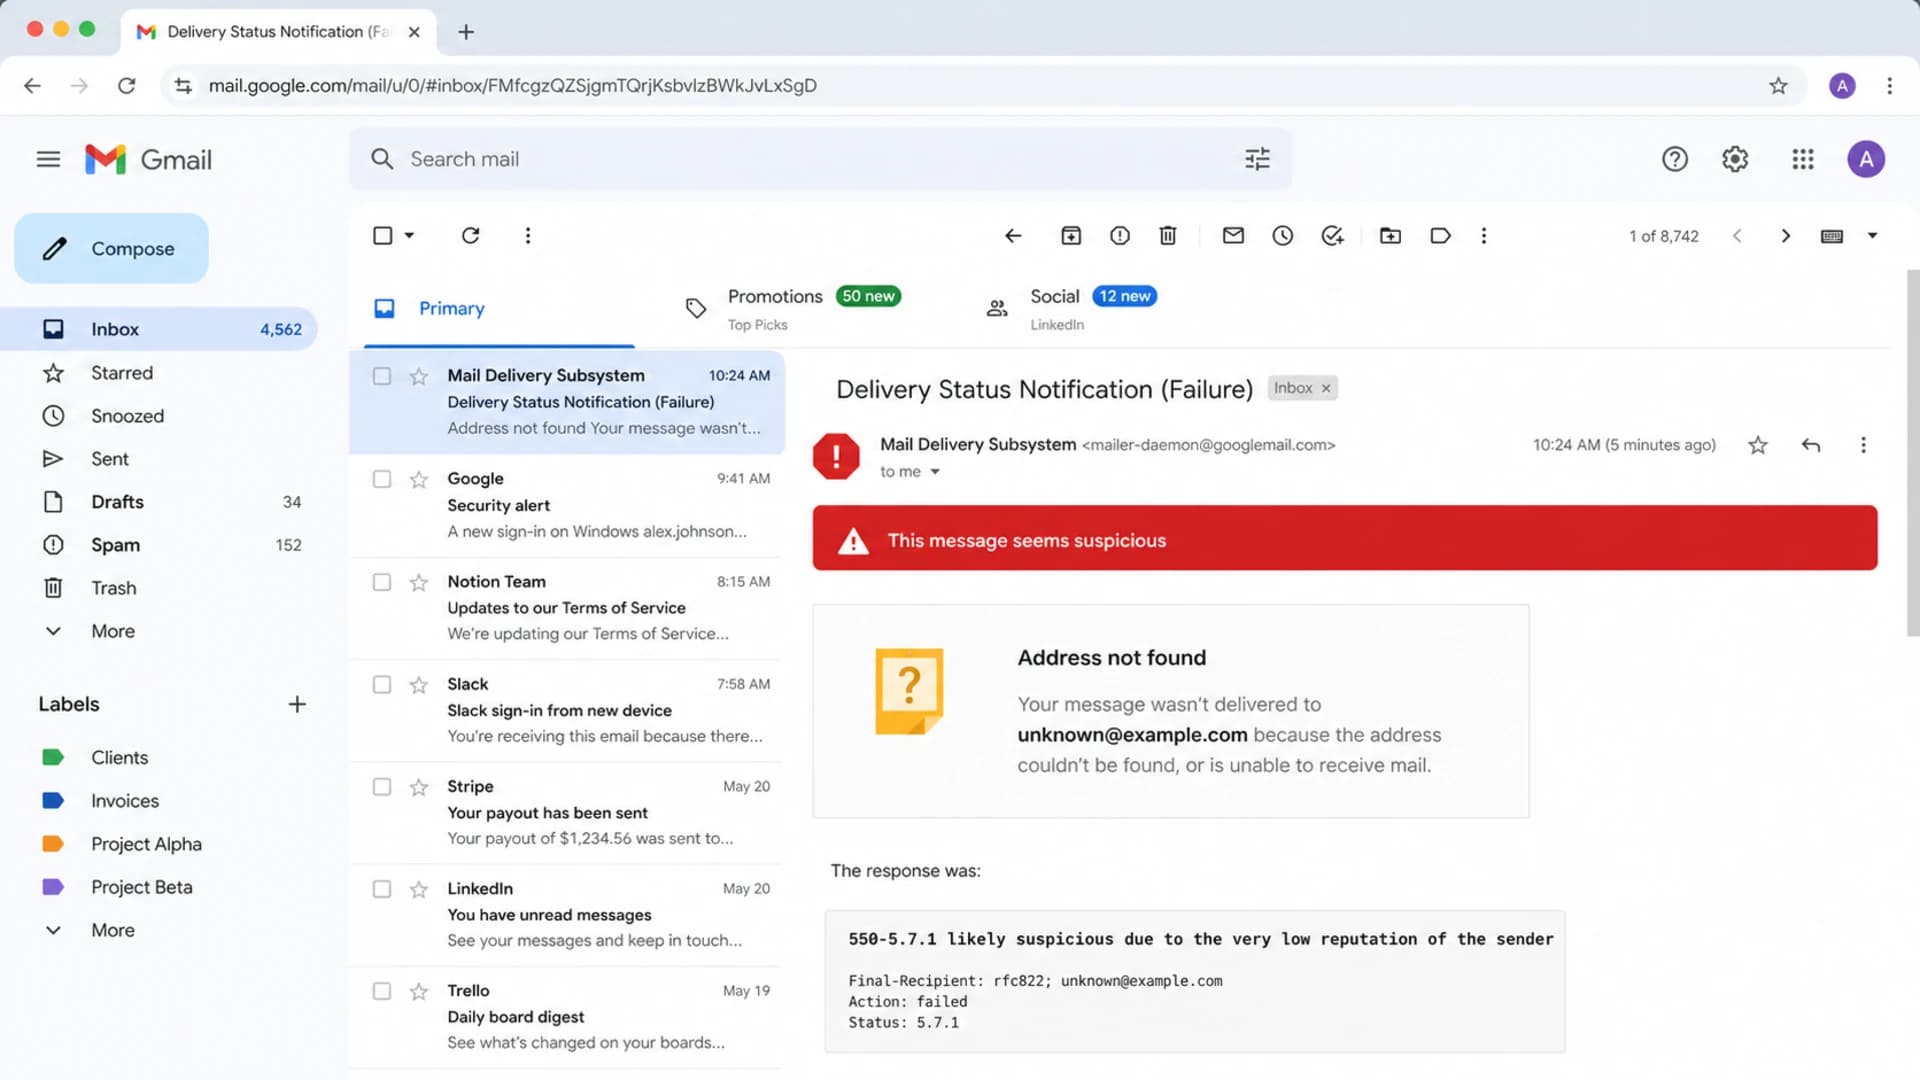Reply to Mail Delivery Subsystem
The height and width of the screenshot is (1080, 1920).
click(x=1811, y=445)
